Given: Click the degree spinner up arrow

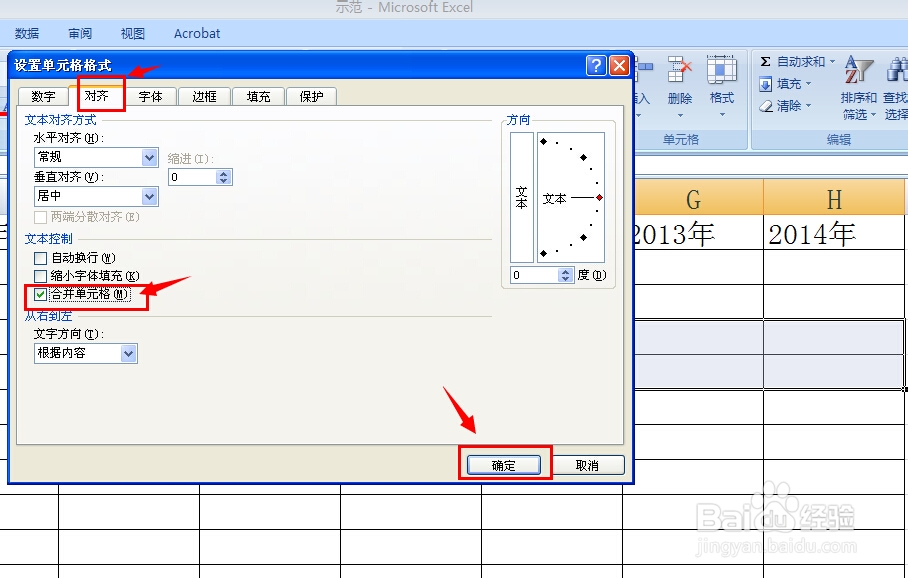Looking at the screenshot, I should point(565,268).
